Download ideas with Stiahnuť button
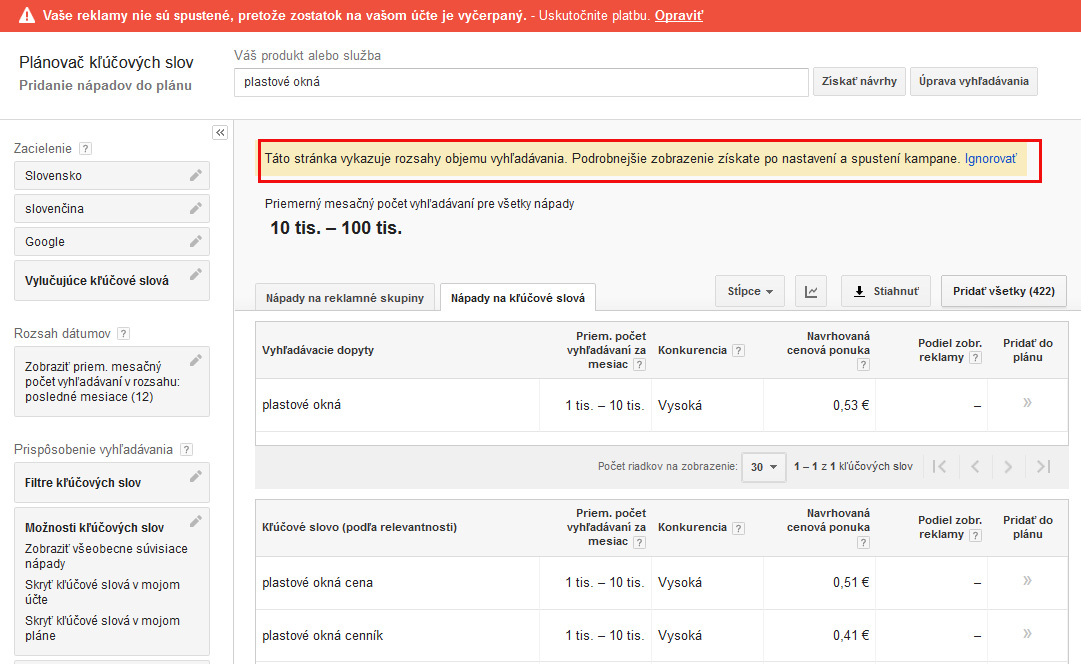 coord(886,291)
